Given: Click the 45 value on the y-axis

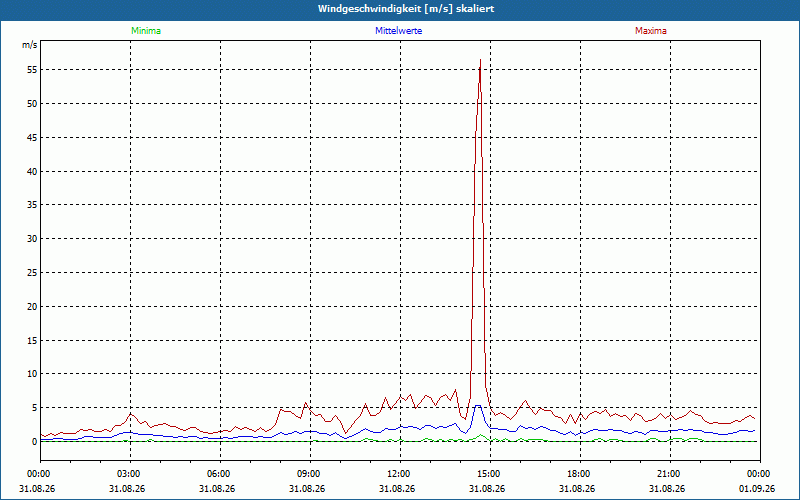Looking at the screenshot, I should tap(33, 138).
